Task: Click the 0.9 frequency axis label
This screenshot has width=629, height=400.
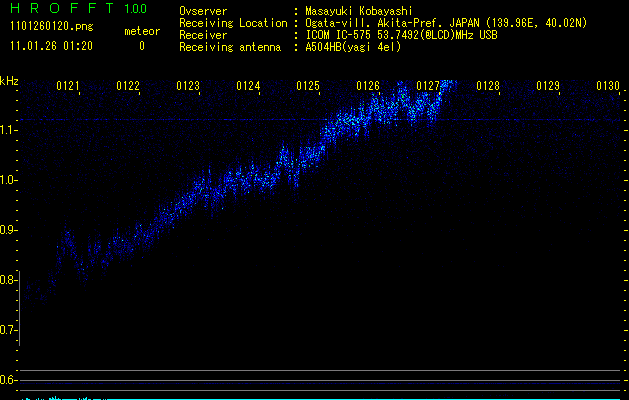Action: (8, 230)
